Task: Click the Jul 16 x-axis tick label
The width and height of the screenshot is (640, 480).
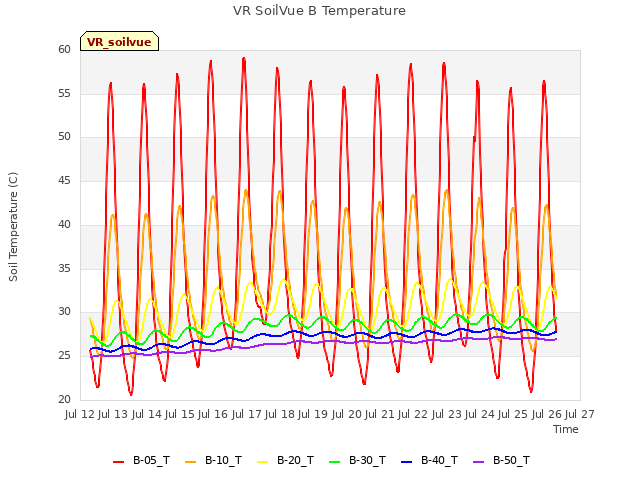Action: [214, 414]
